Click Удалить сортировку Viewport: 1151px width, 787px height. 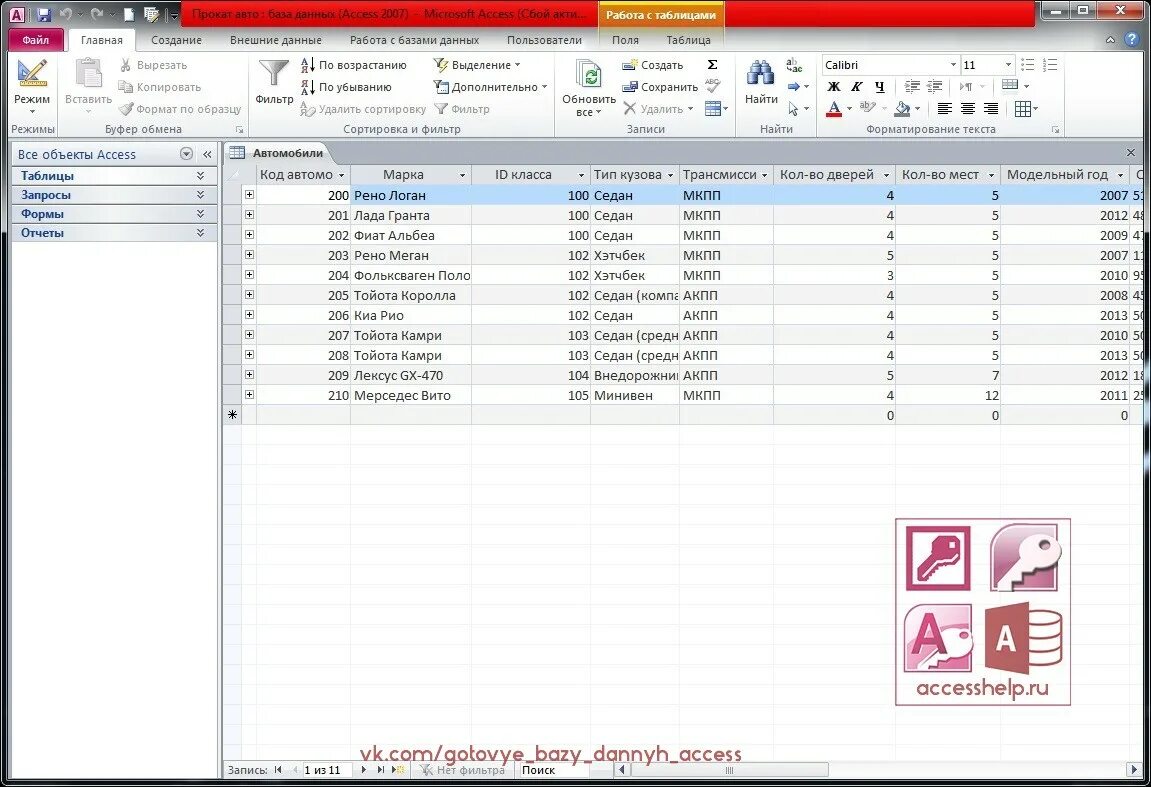coord(363,109)
